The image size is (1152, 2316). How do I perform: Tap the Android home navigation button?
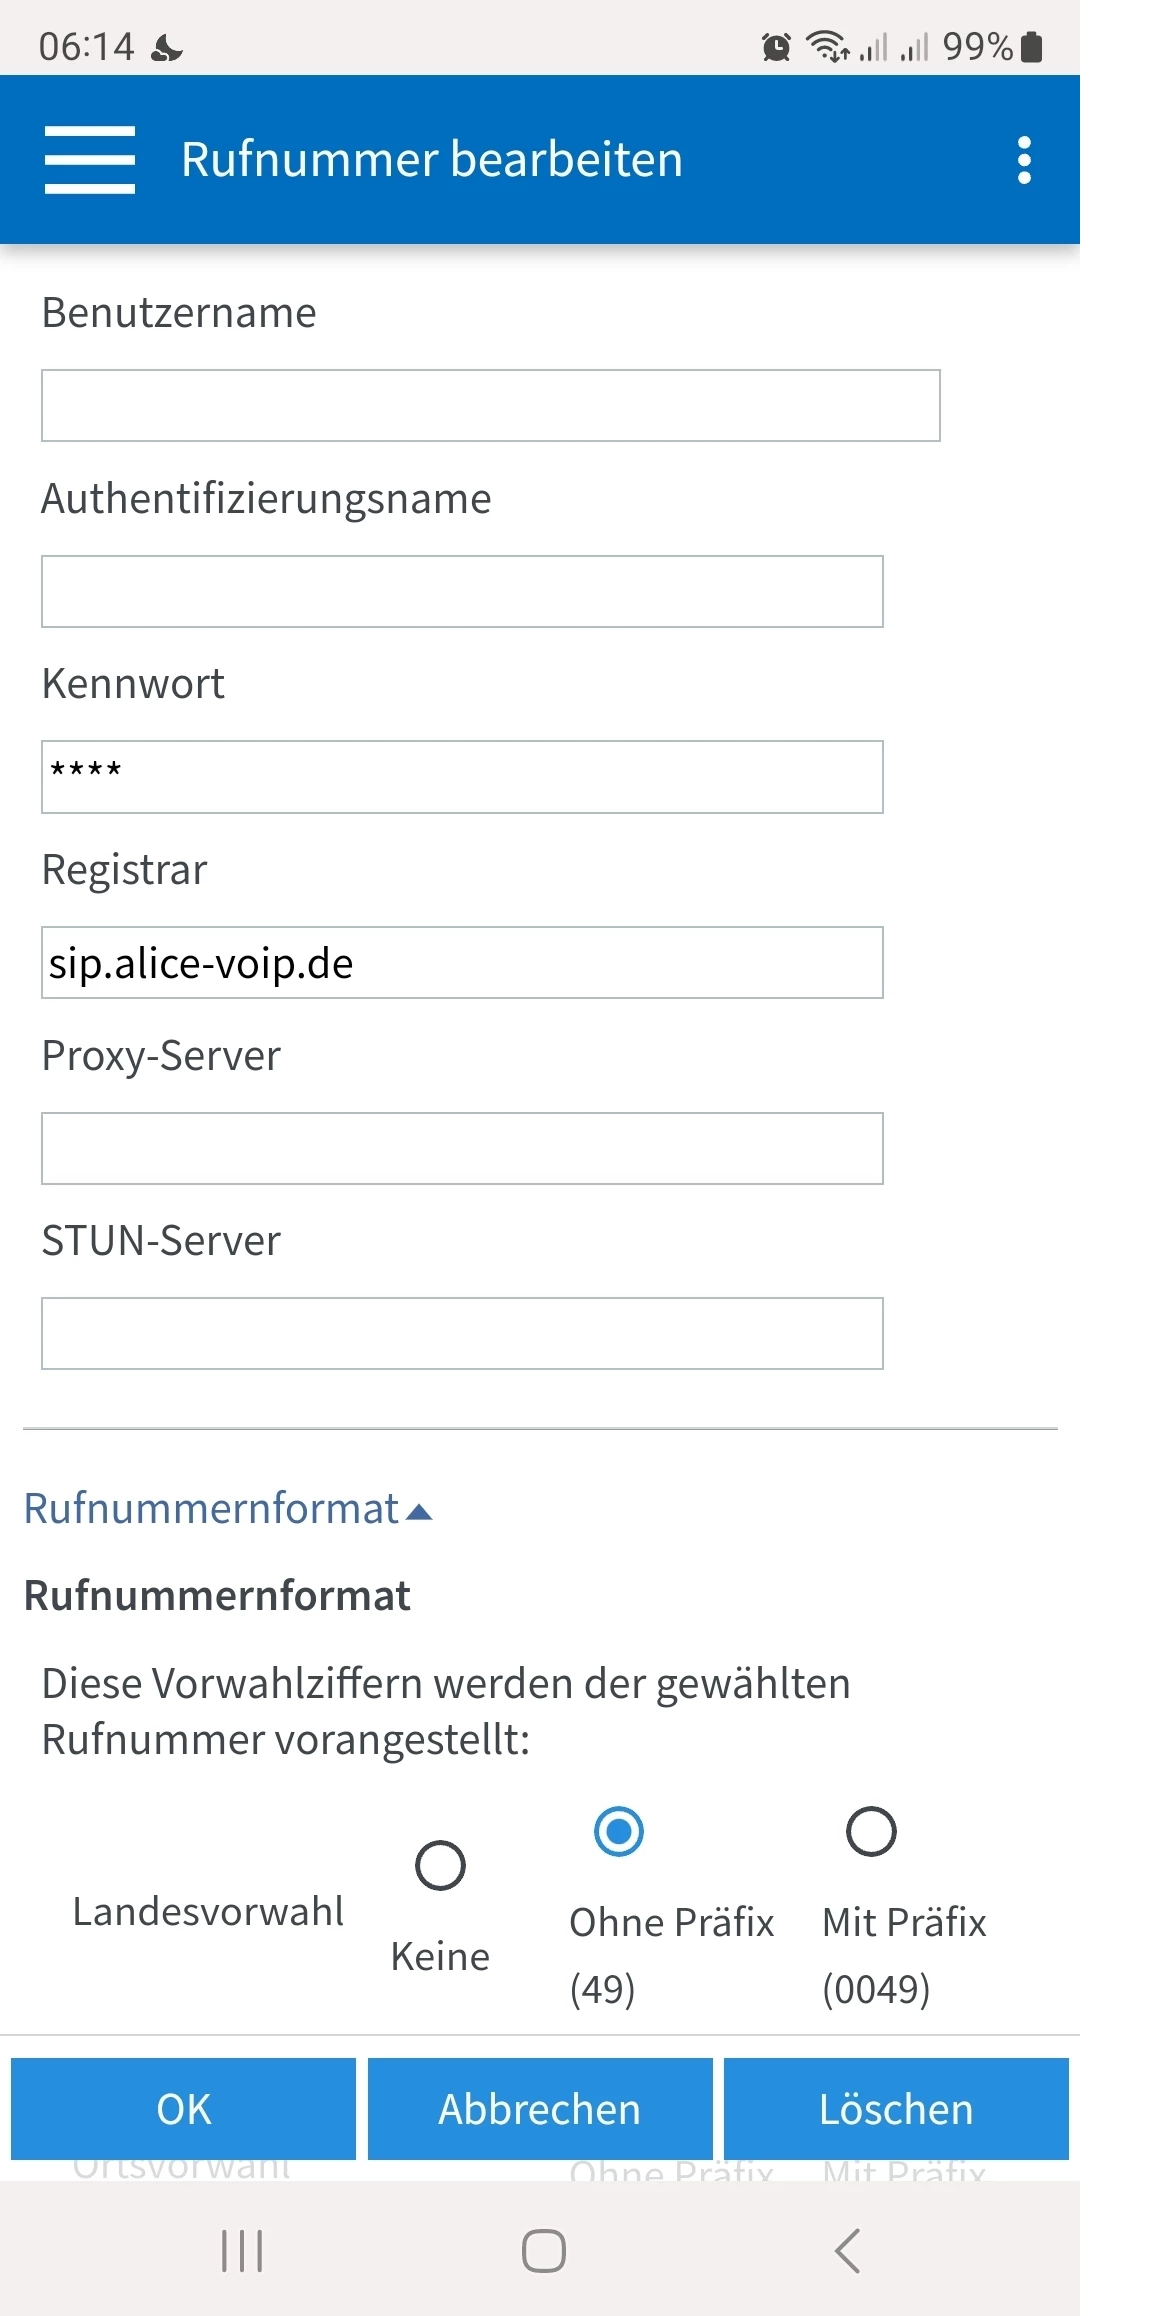coord(543,2251)
